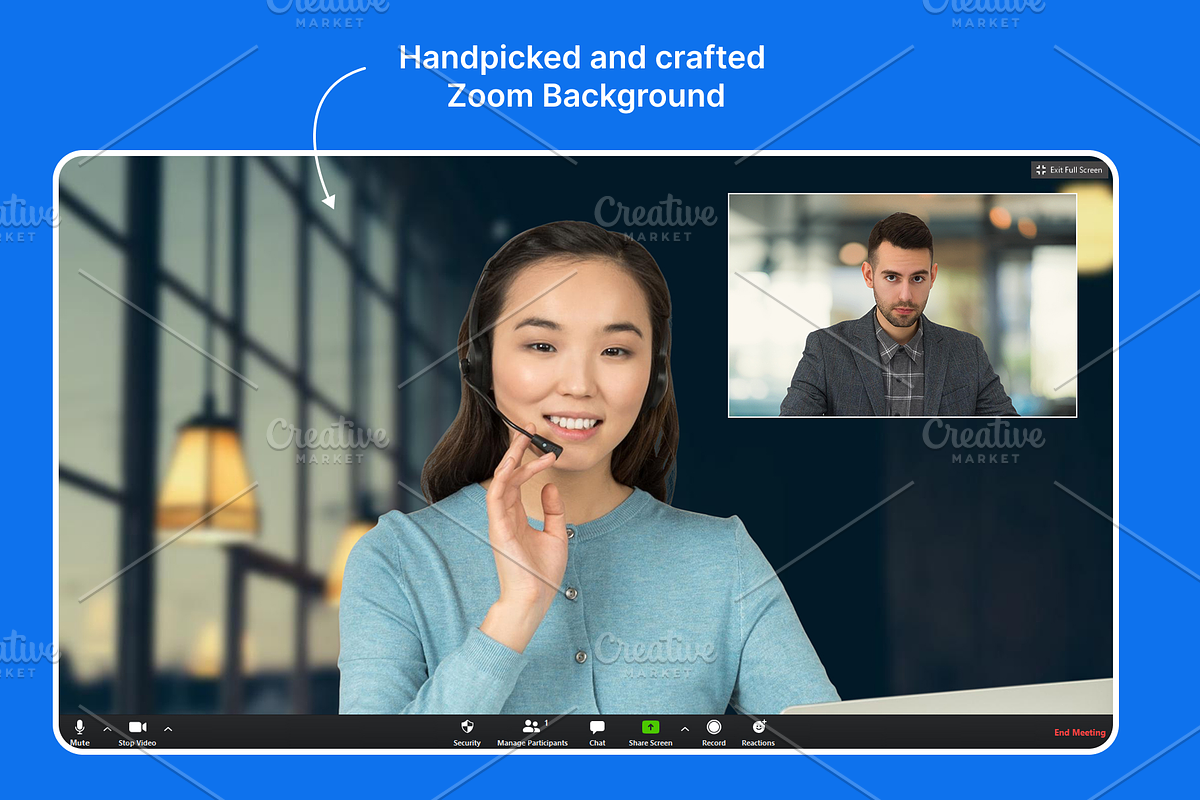This screenshot has width=1200, height=800.
Task: Click End Meeting
Action: 1080,733
